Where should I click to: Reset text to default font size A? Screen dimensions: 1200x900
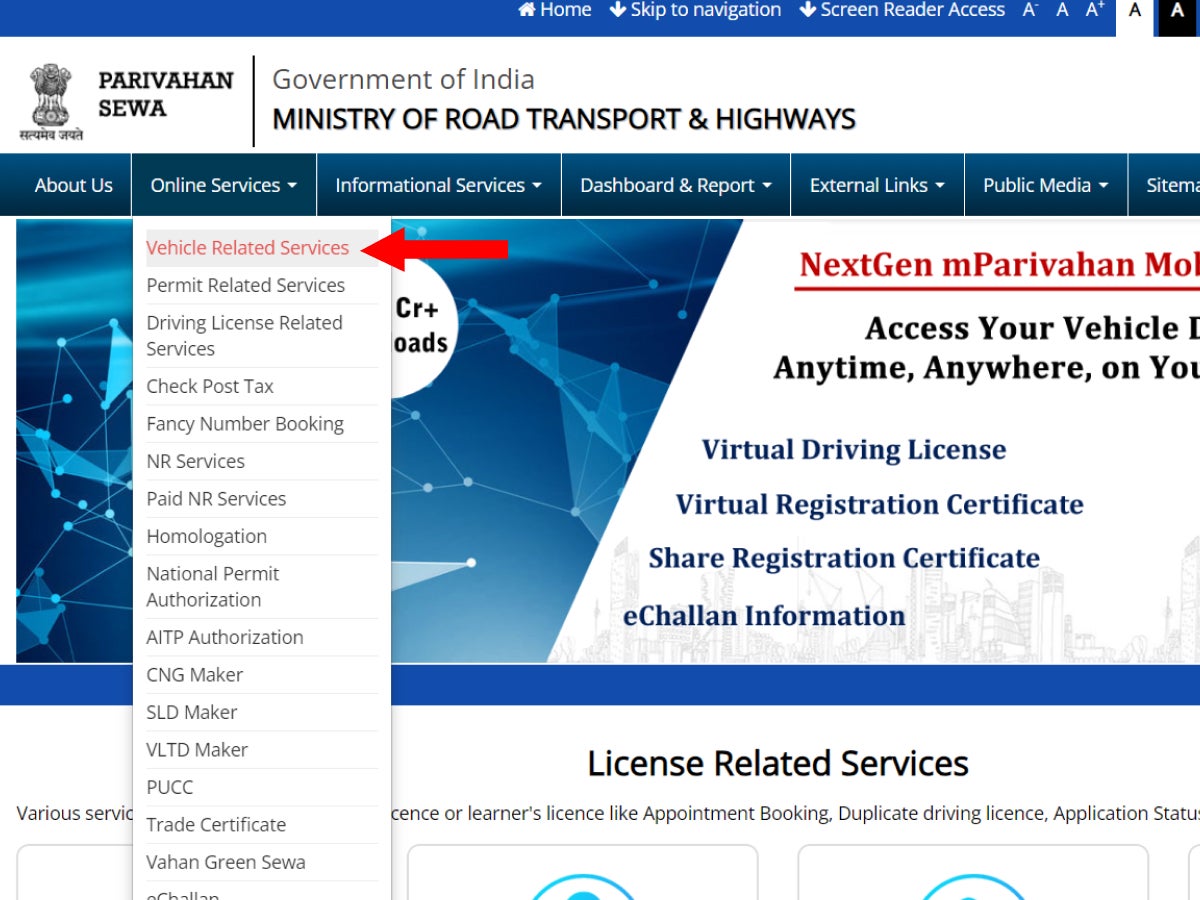pos(1061,11)
